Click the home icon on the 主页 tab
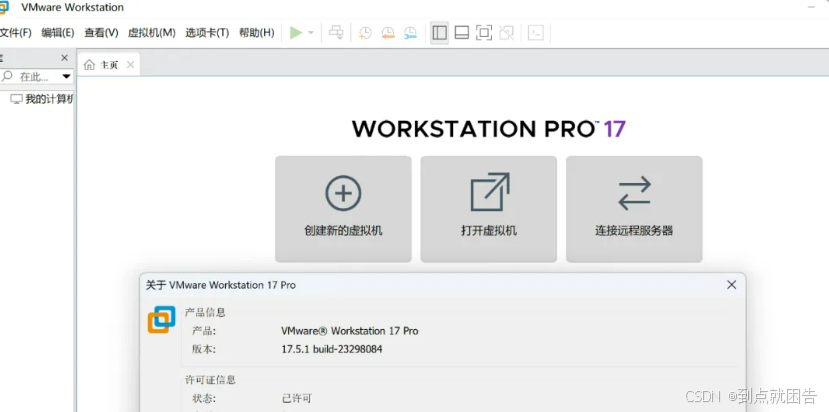 [89, 65]
